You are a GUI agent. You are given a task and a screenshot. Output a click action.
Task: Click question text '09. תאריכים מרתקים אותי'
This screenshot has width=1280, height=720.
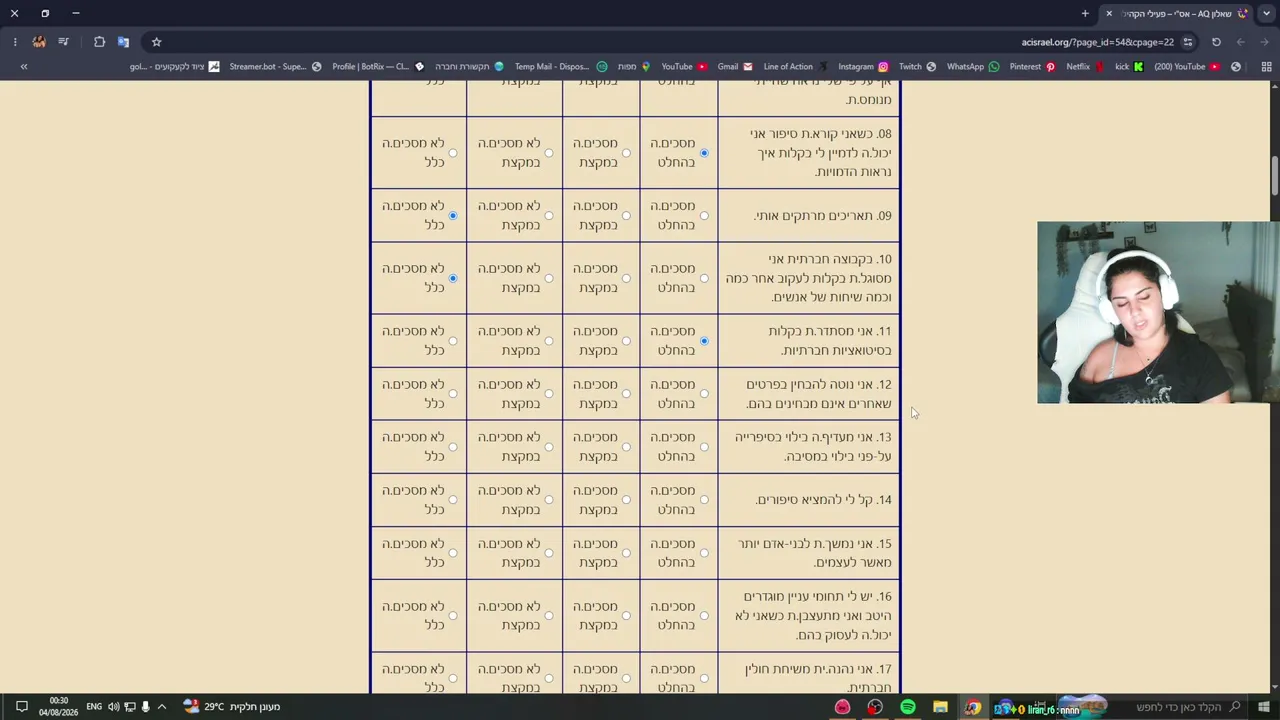[822, 216]
